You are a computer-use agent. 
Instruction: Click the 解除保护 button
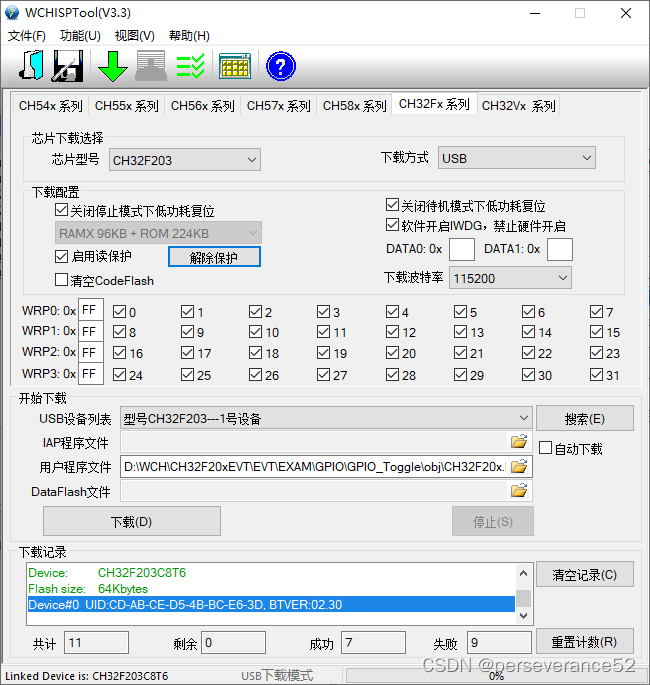pyautogui.click(x=214, y=257)
